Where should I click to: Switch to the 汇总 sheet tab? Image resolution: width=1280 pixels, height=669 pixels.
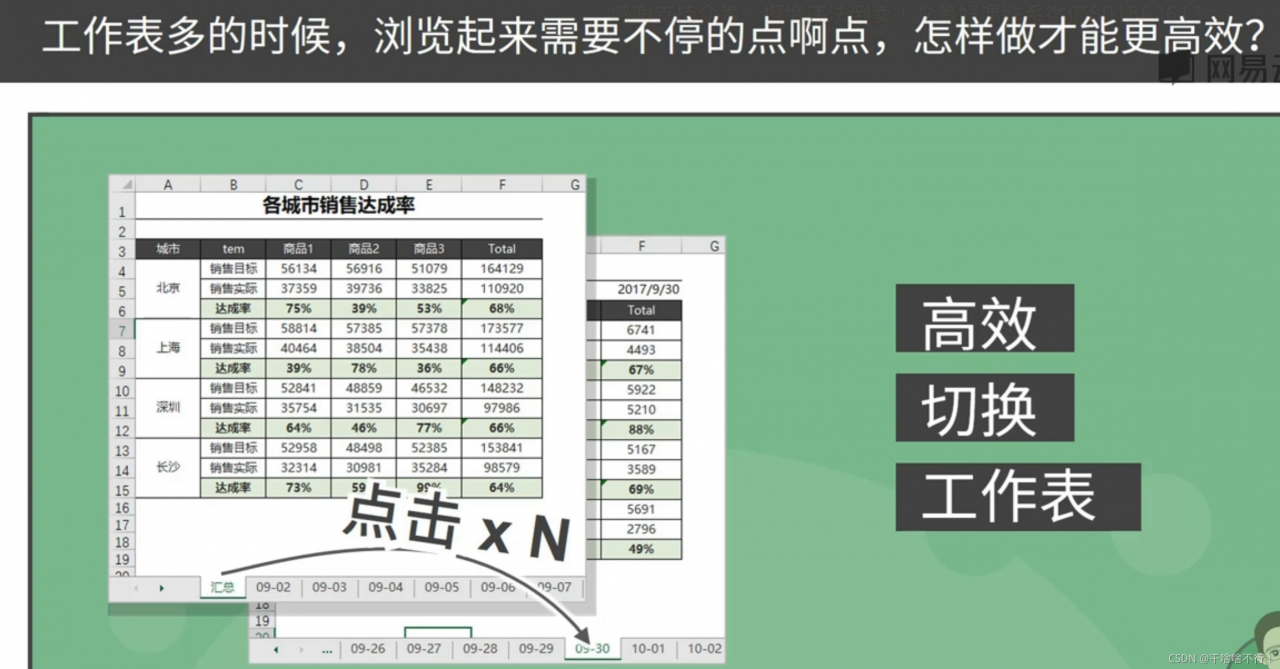pyautogui.click(x=222, y=588)
